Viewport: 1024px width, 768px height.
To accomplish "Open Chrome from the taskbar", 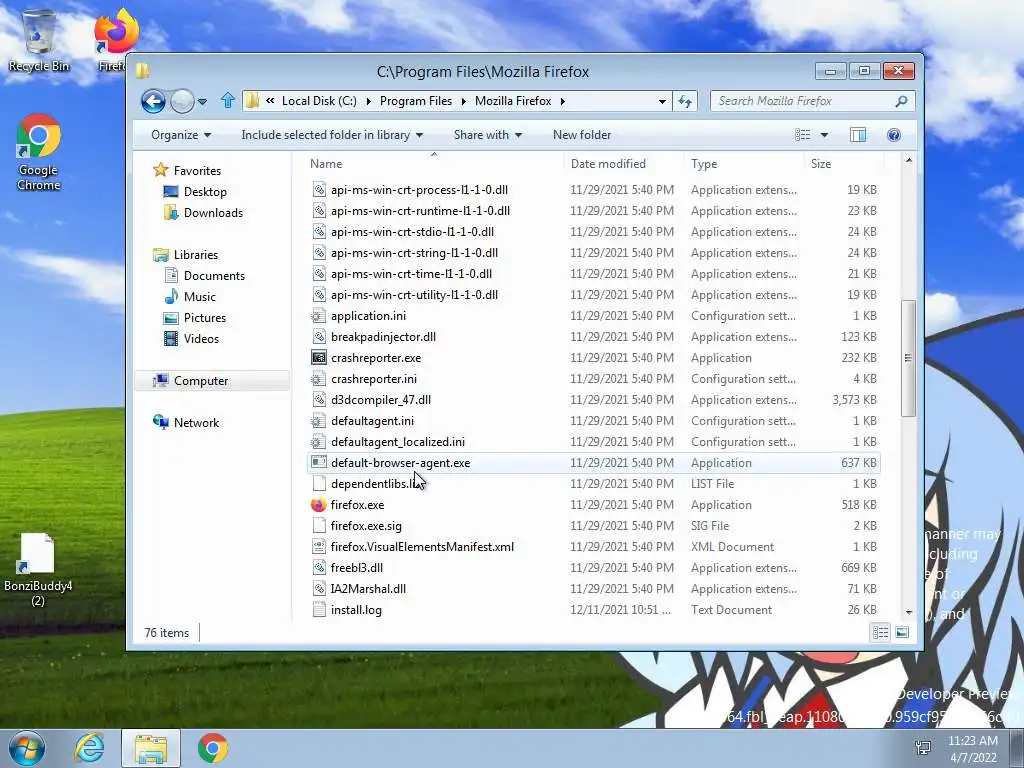I will point(213,748).
